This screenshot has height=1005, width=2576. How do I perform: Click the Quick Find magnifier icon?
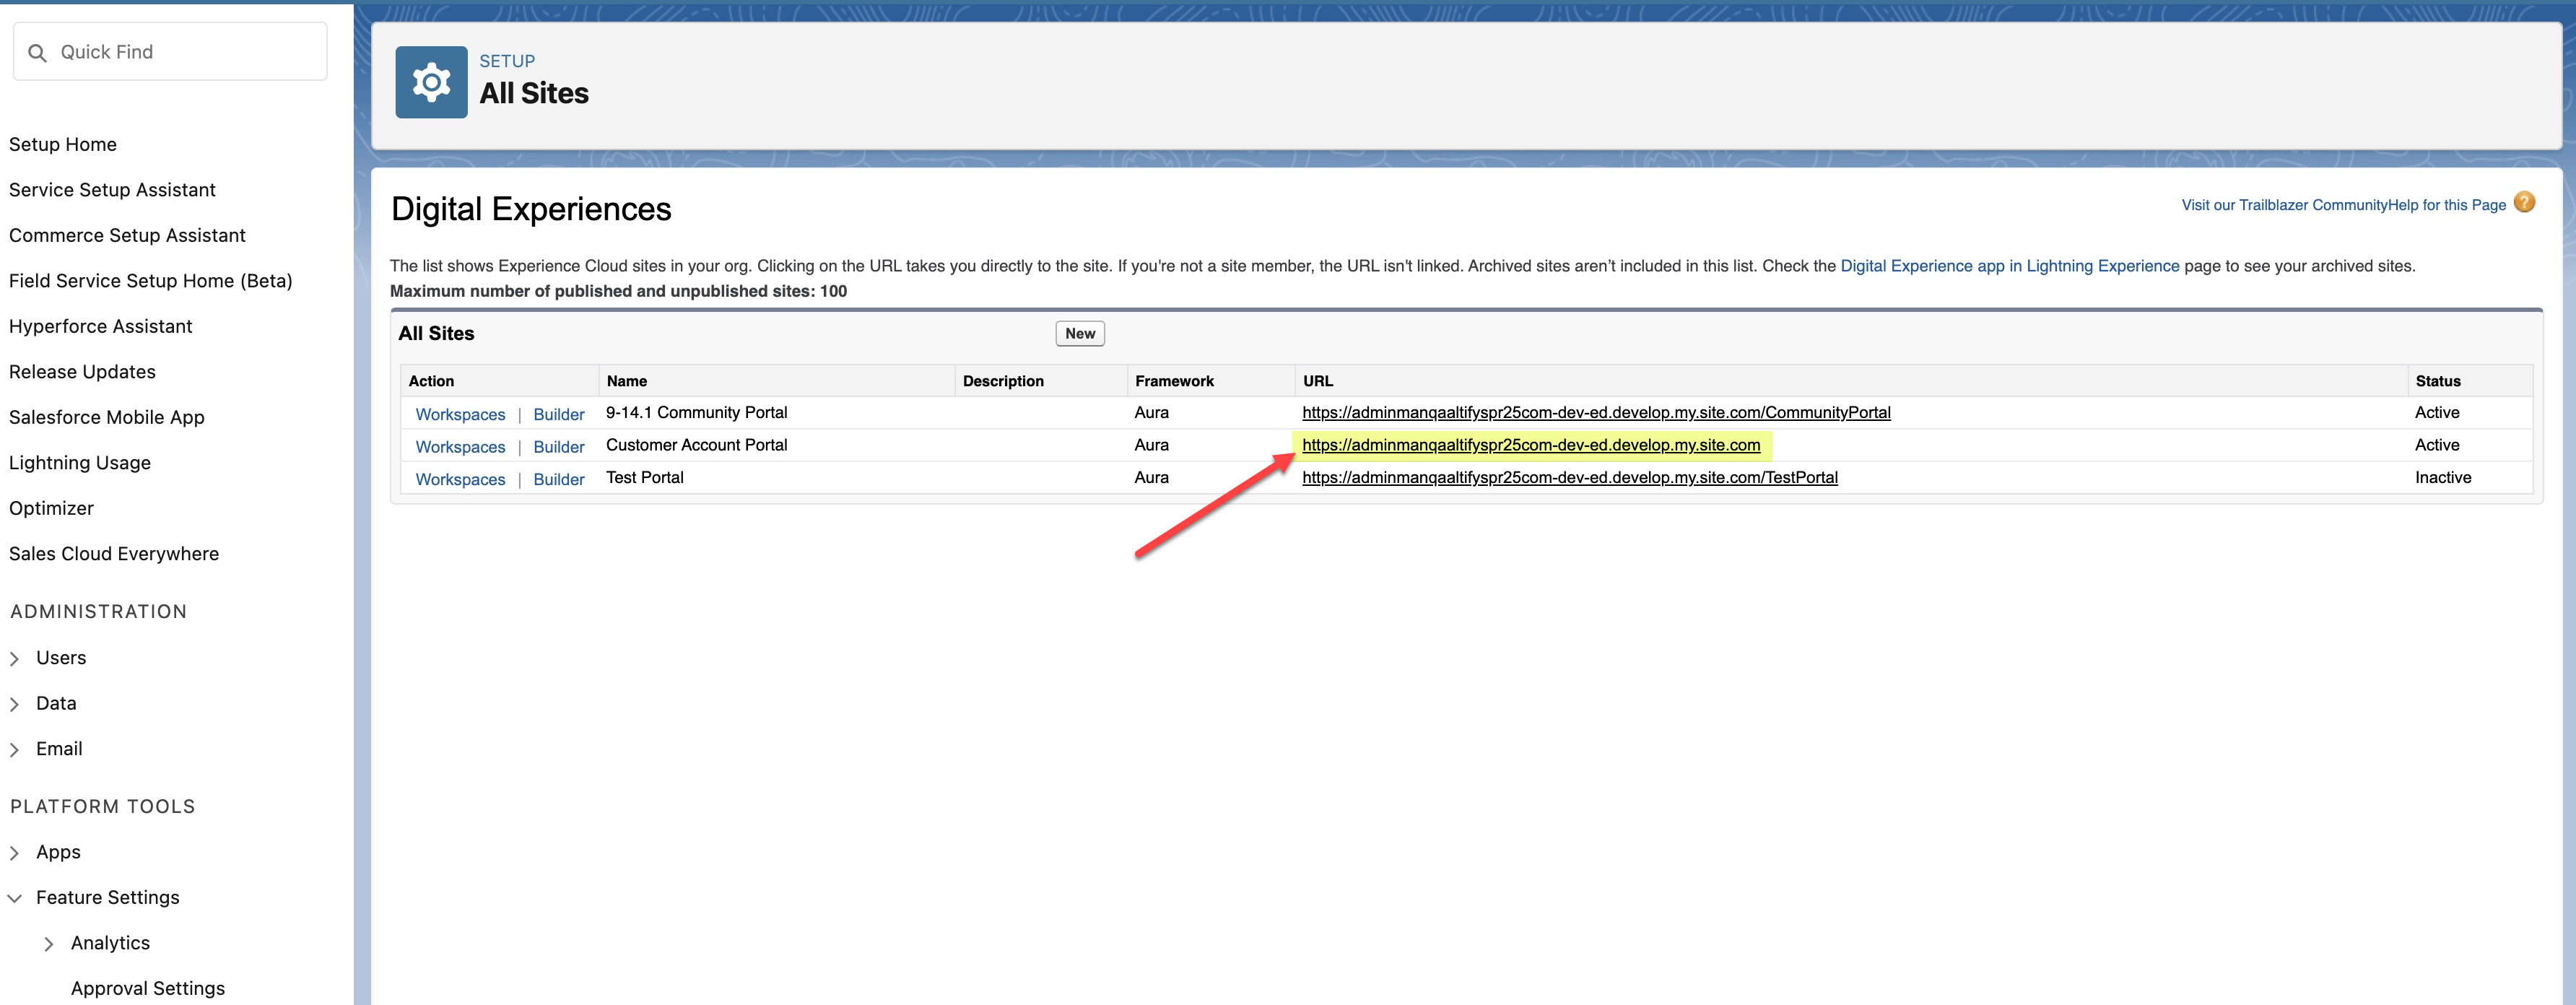click(x=38, y=53)
